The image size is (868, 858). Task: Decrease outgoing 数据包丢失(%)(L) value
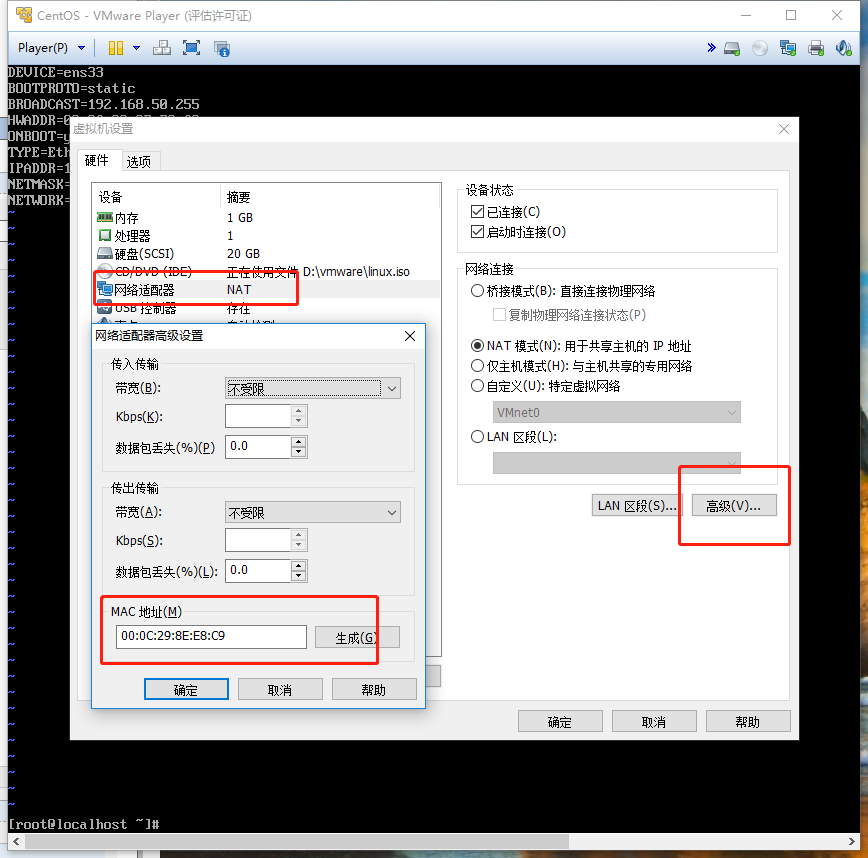pyautogui.click(x=298, y=576)
